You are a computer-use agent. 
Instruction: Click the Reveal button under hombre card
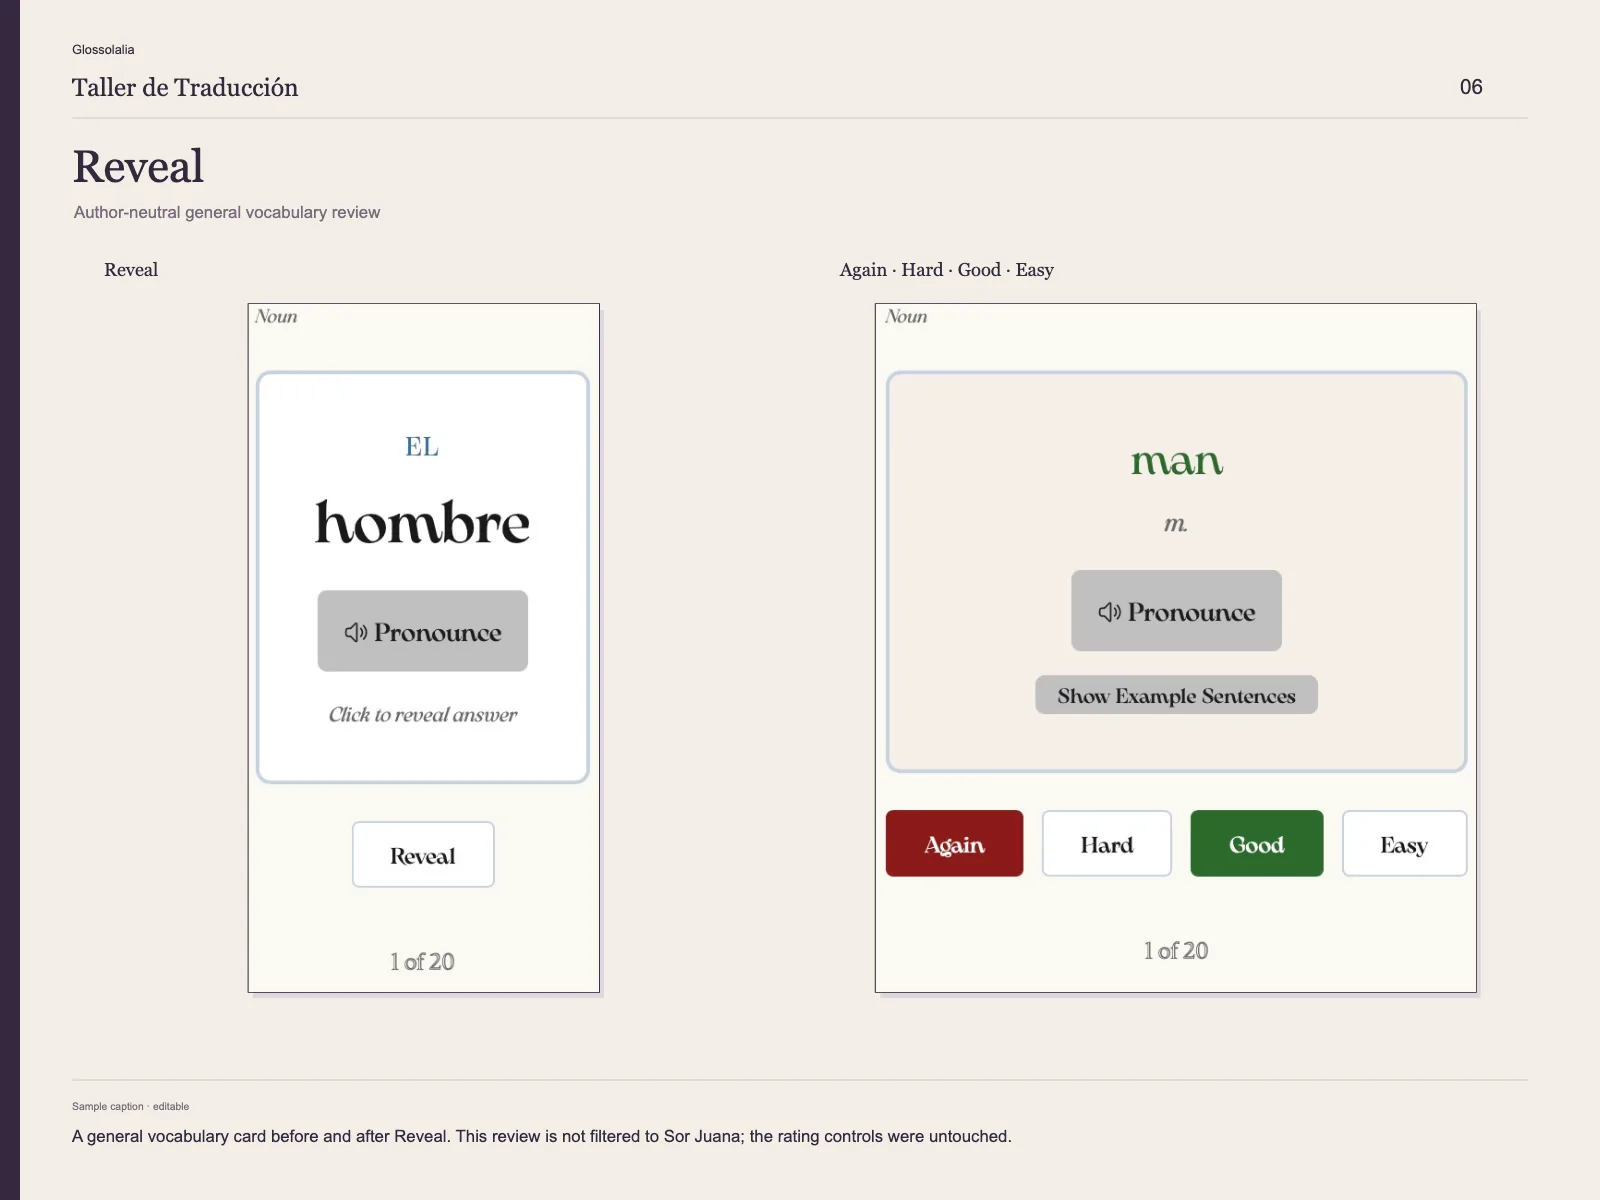[x=423, y=855]
